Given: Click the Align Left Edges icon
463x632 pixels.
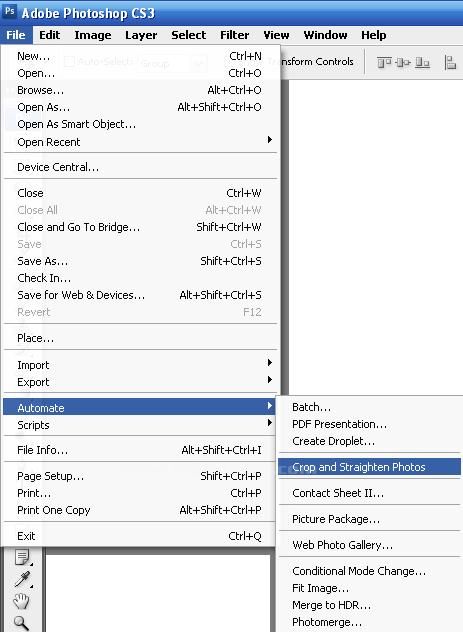Looking at the screenshot, I should click(x=450, y=62).
